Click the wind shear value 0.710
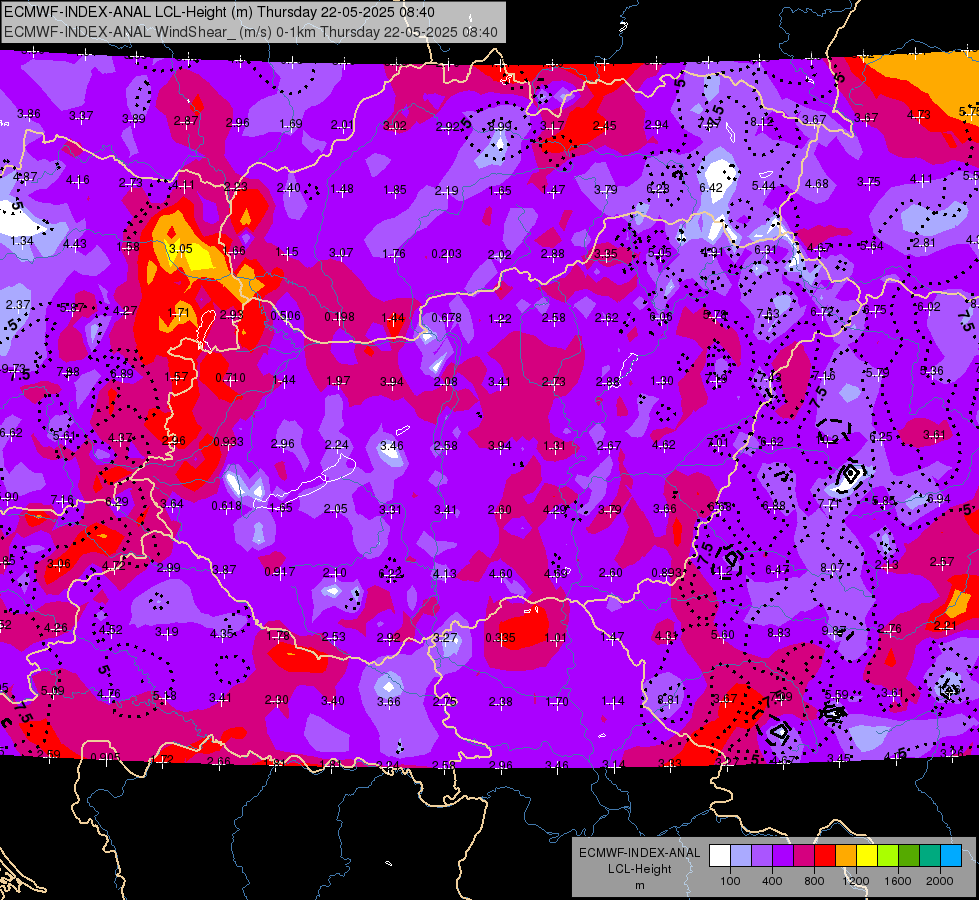979x900 pixels. (230, 378)
